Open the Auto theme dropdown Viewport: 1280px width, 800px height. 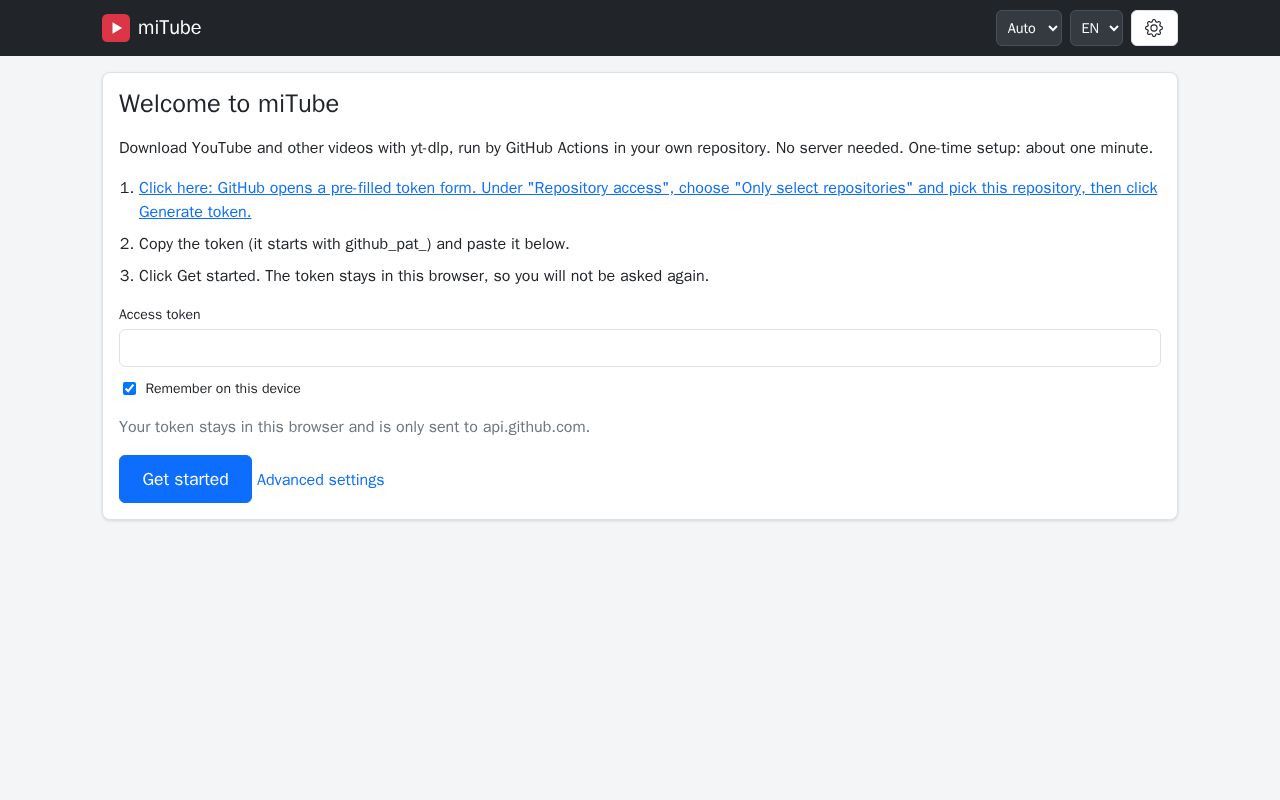tap(1029, 28)
